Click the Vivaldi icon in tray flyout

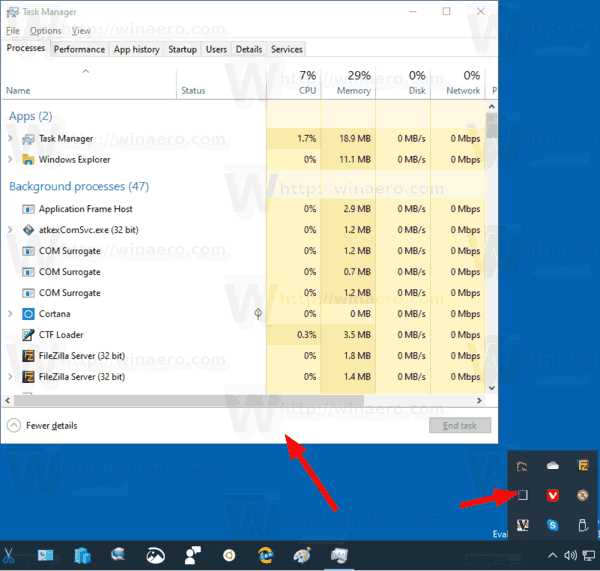point(552,496)
